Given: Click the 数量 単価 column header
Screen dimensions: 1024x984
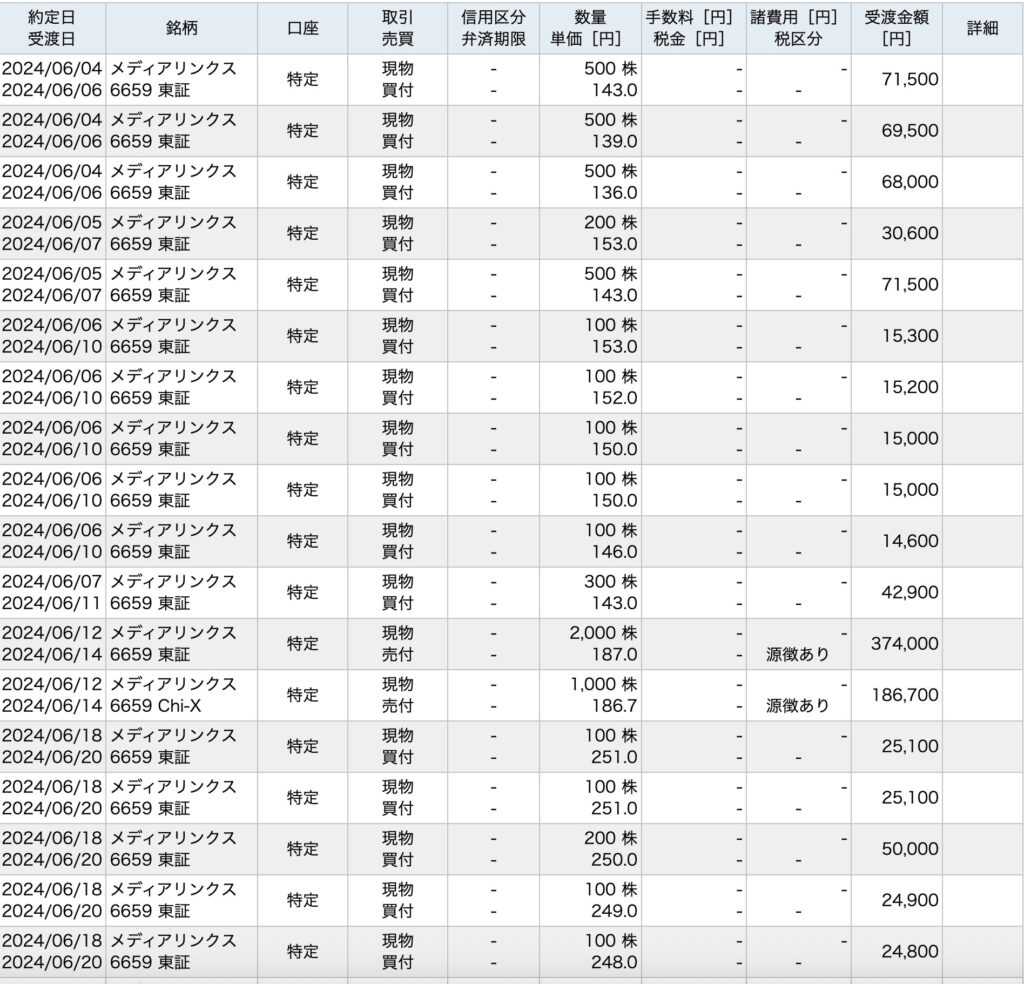Looking at the screenshot, I should pos(590,28).
